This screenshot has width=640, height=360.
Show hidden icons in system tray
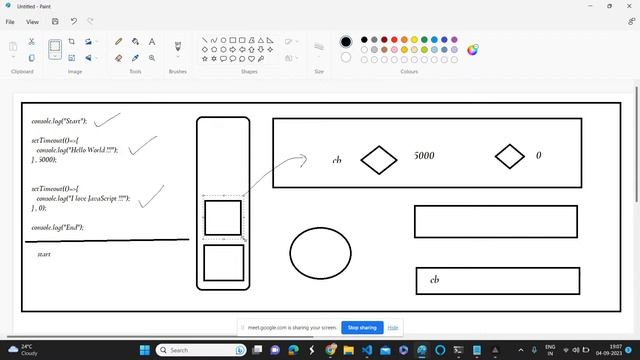tap(521, 350)
